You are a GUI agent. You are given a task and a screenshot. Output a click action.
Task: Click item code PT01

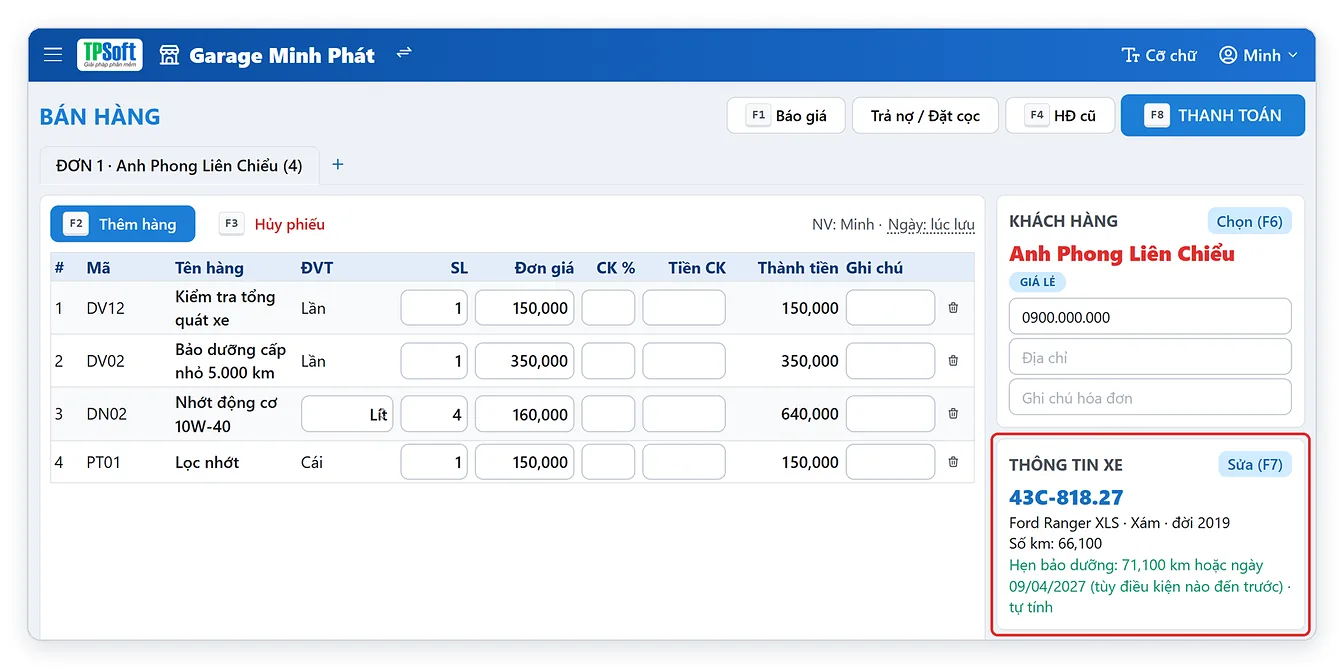(105, 462)
